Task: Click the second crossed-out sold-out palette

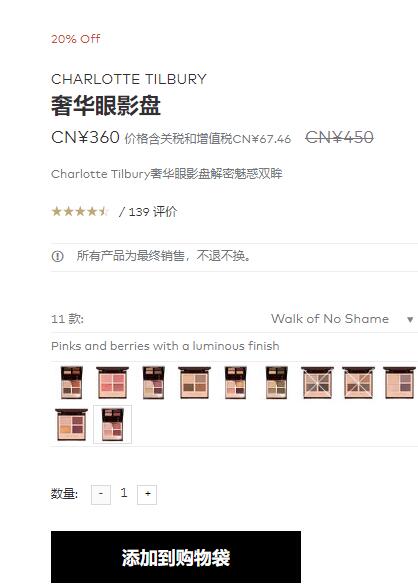Action: pos(358,383)
